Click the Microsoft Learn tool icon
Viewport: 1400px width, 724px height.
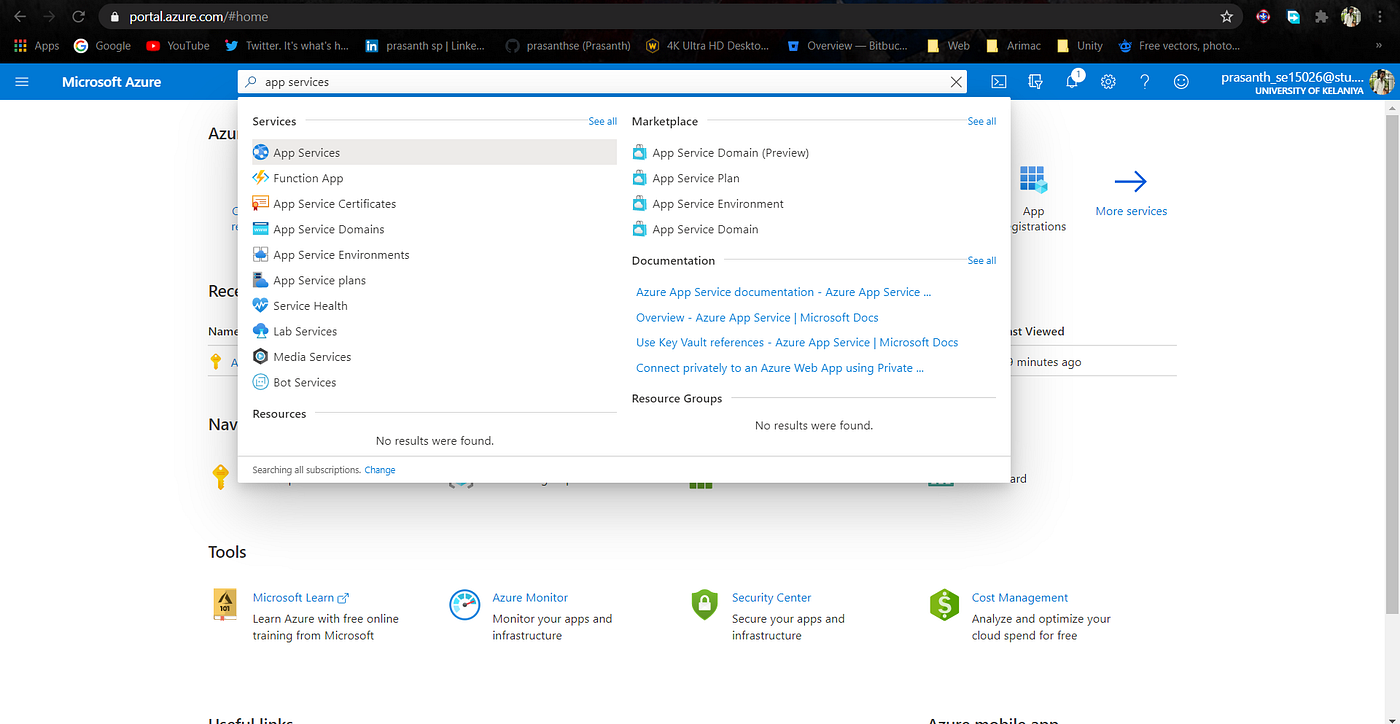coord(225,605)
